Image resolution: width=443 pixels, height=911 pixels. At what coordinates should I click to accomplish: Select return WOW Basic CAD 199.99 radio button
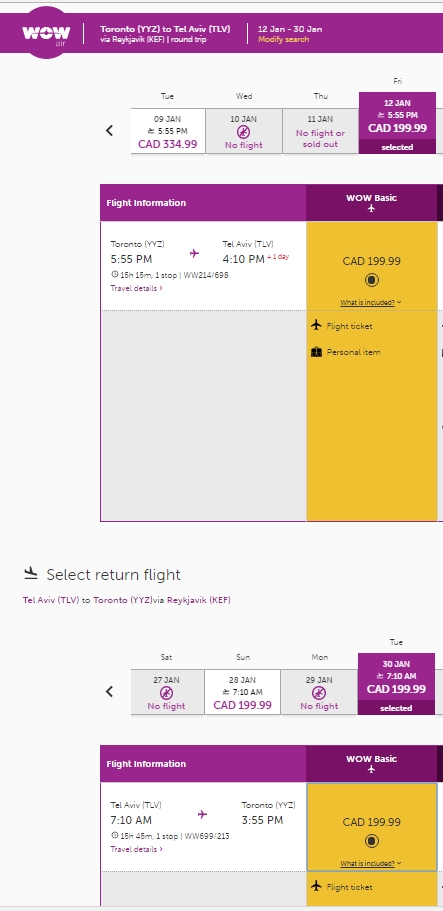[x=371, y=841]
